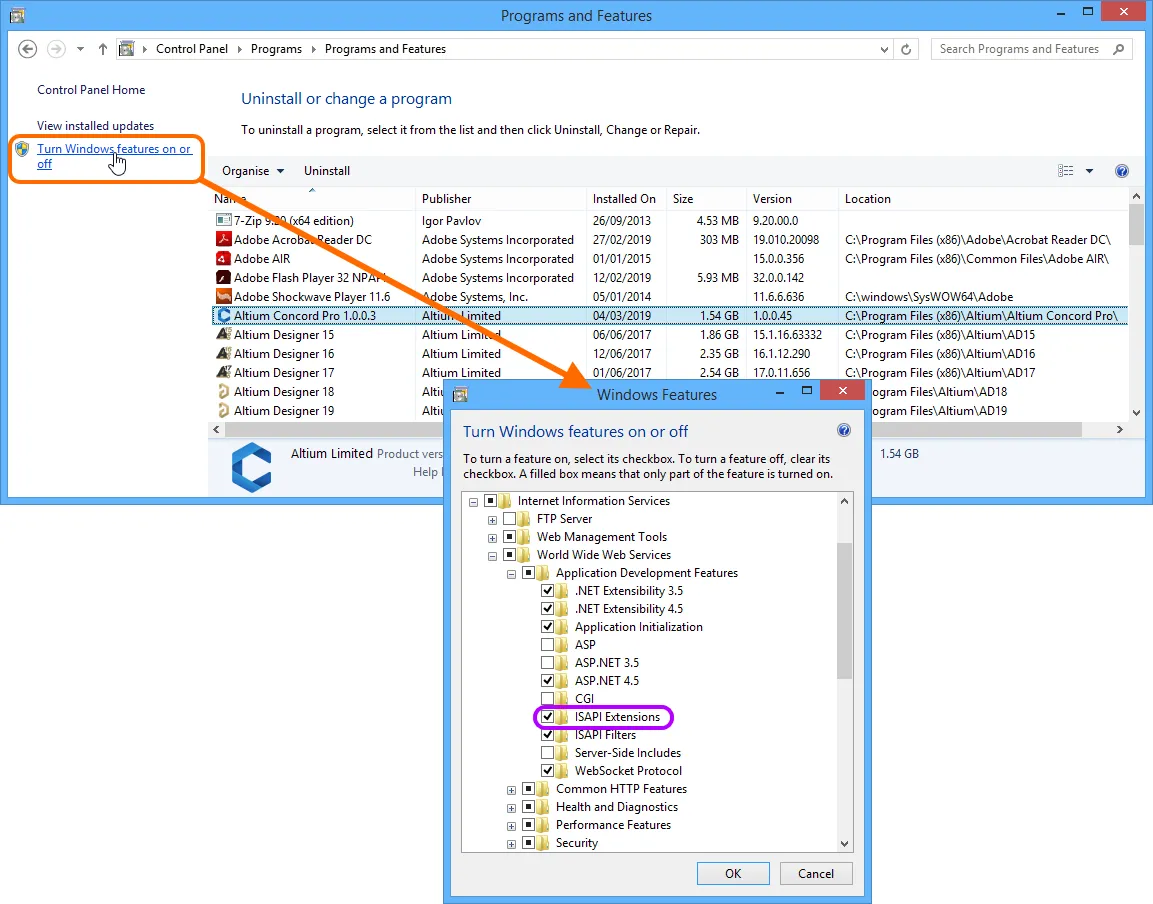Click Altium logo in details pane
Screen dimensions: 1153x904
tap(251, 467)
